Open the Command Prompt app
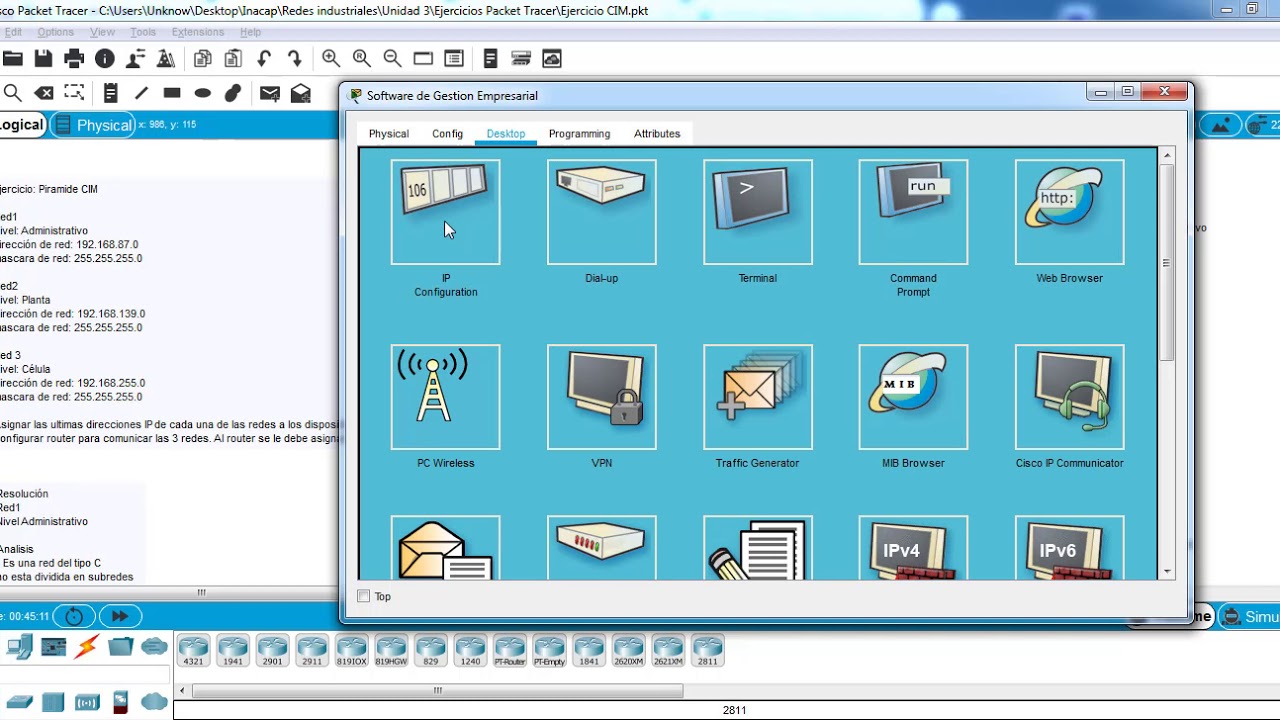Screen dimensions: 1280x720 tap(913, 212)
